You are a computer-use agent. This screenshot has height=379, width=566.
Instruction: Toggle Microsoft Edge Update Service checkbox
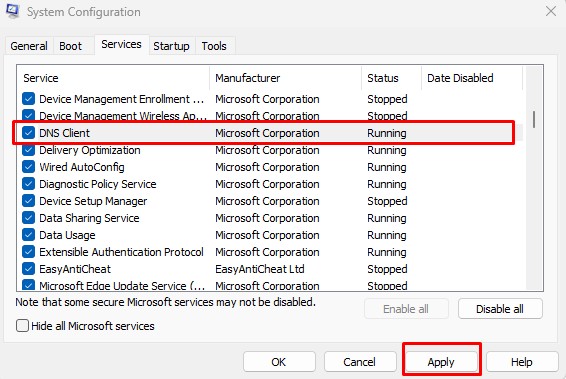pos(28,285)
